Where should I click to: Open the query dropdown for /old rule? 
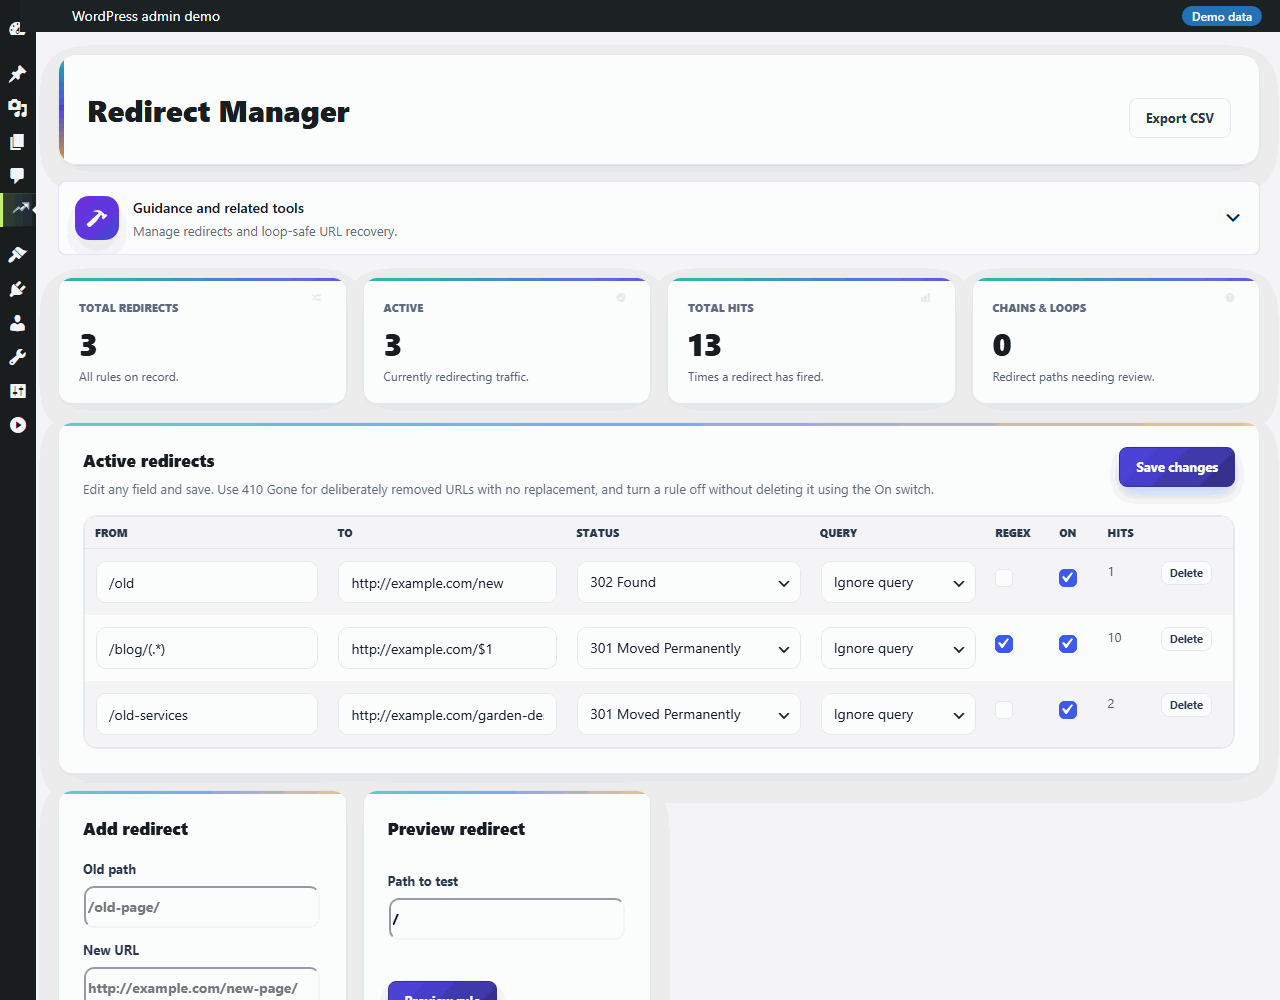coord(898,582)
